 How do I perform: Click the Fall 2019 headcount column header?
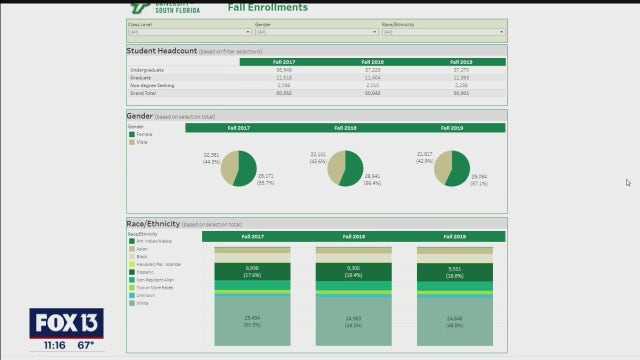(461, 62)
